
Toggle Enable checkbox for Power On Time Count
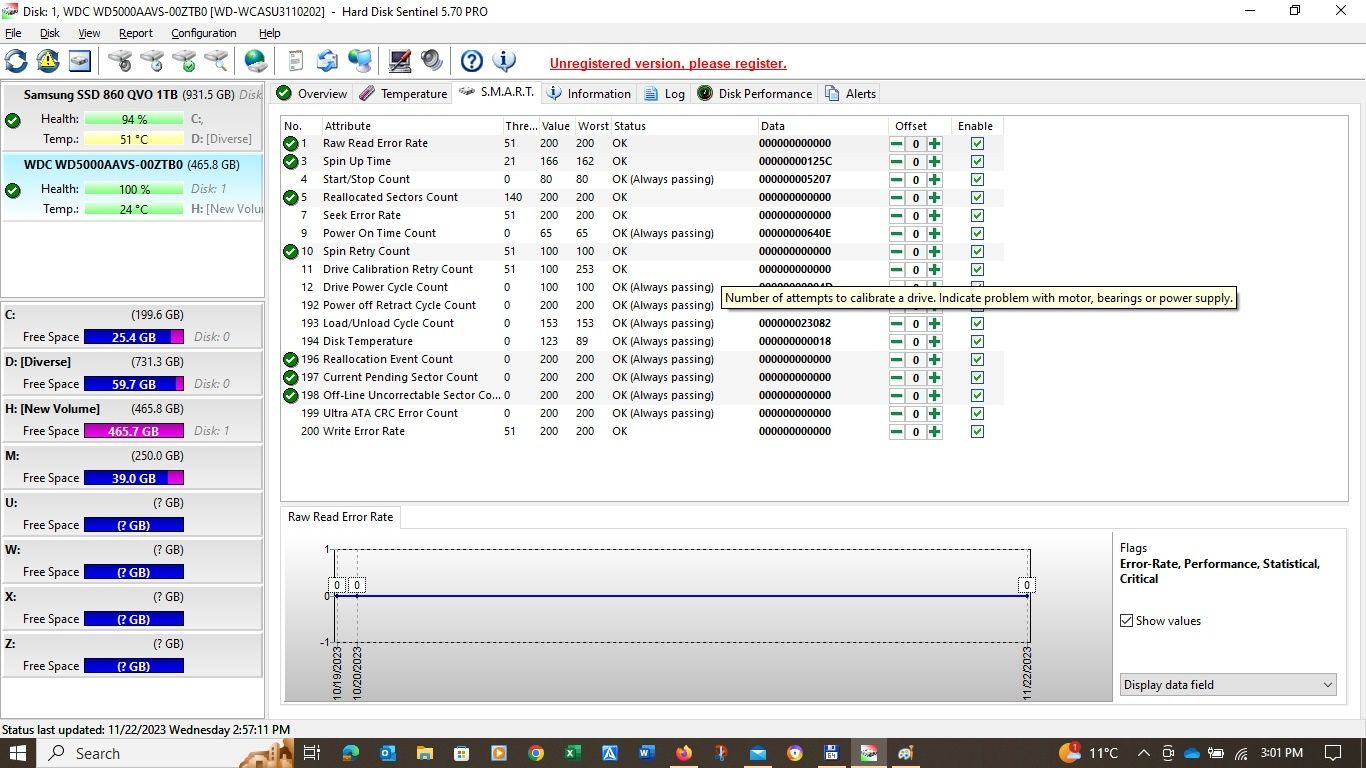[x=977, y=234]
